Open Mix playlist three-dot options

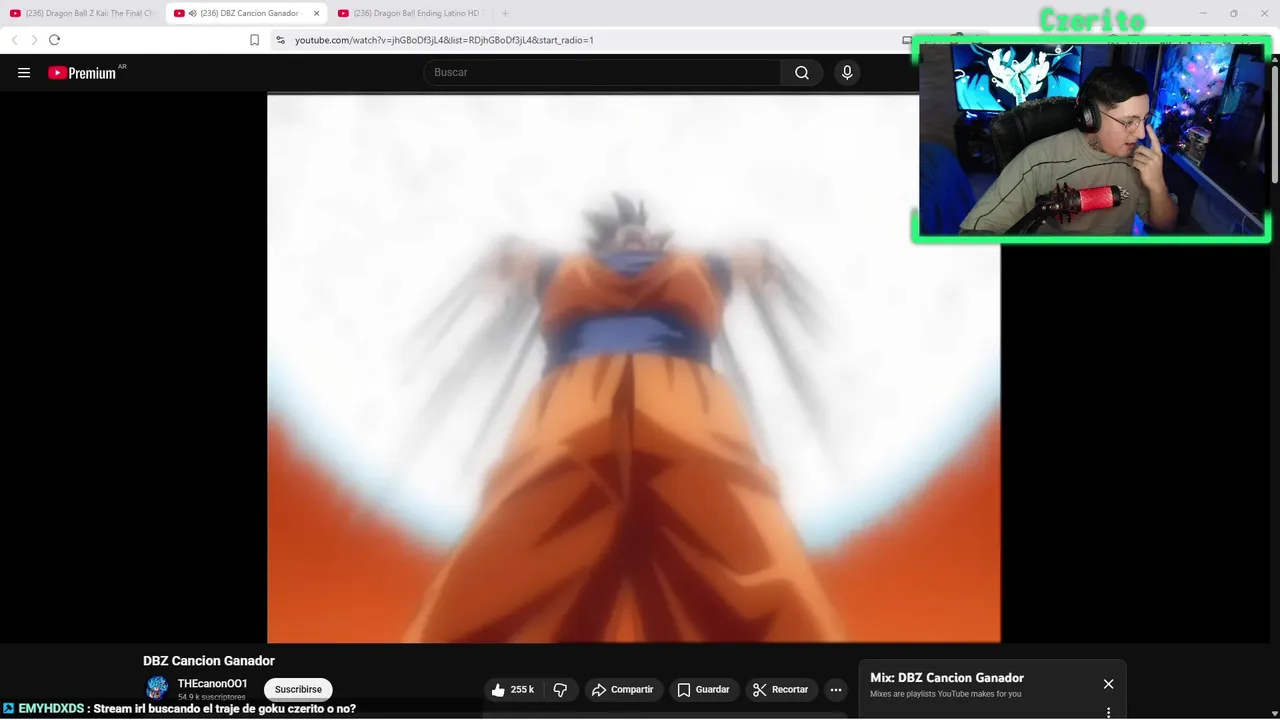[1108, 713]
